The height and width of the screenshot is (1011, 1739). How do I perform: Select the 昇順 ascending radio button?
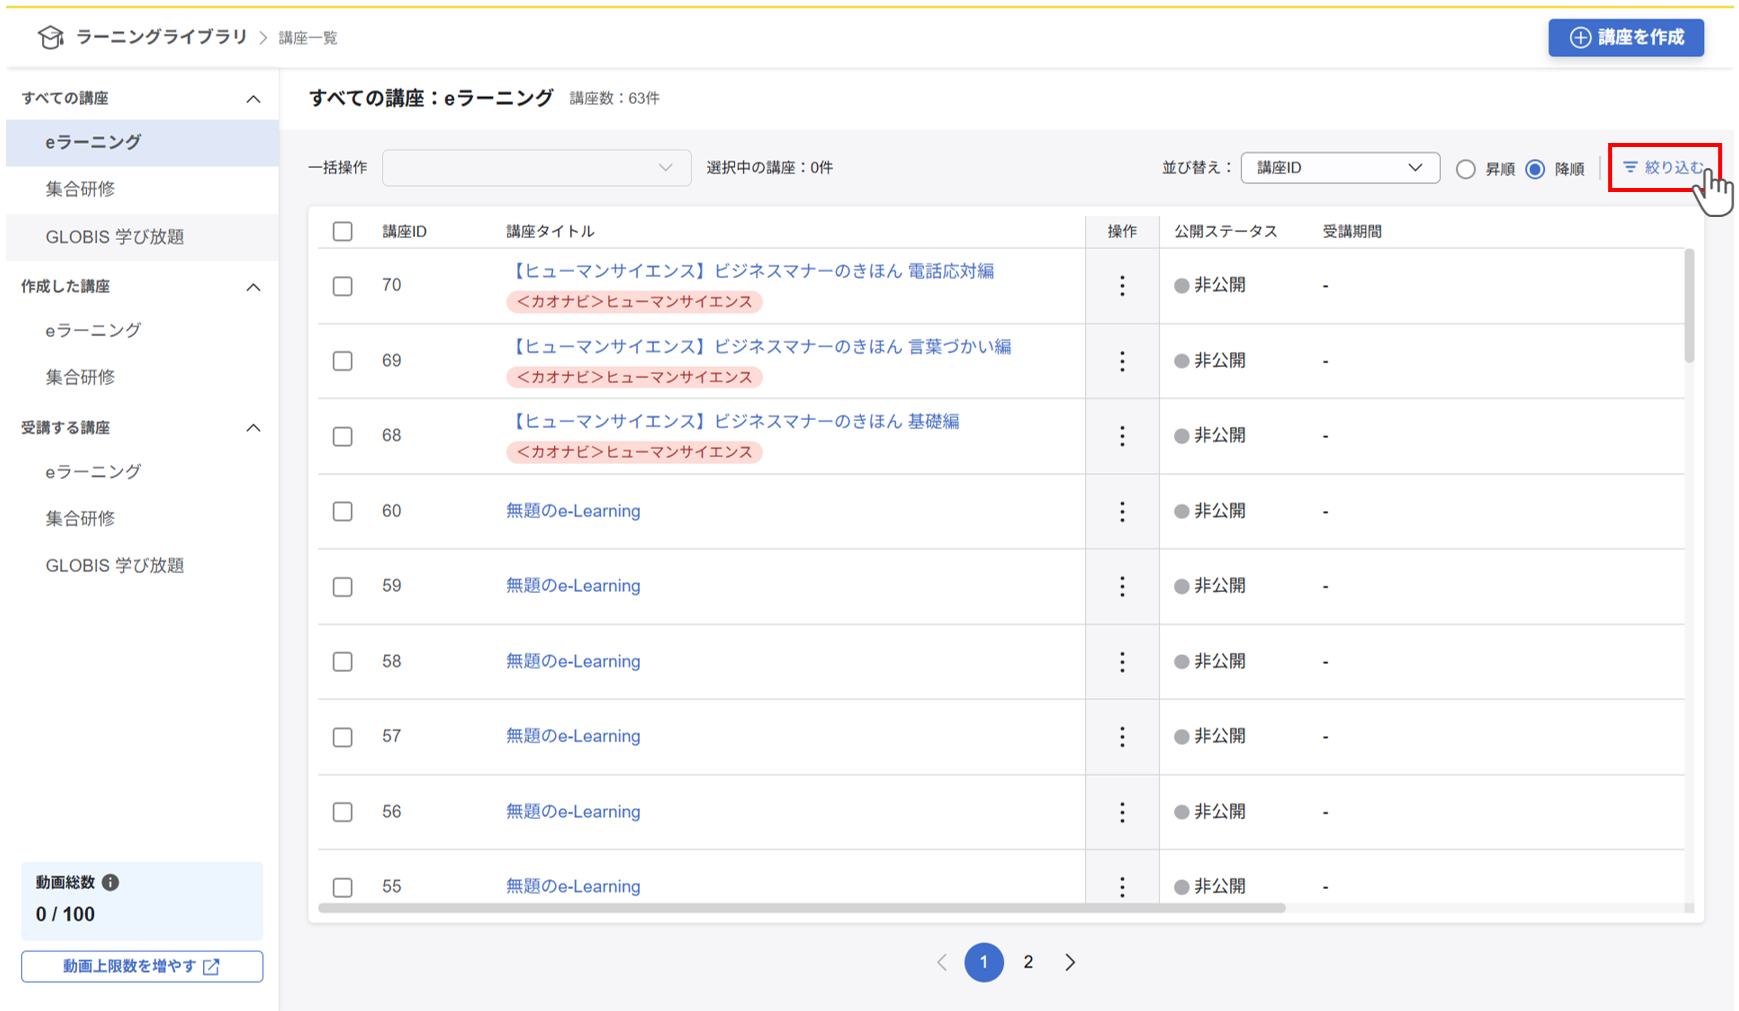(1465, 169)
